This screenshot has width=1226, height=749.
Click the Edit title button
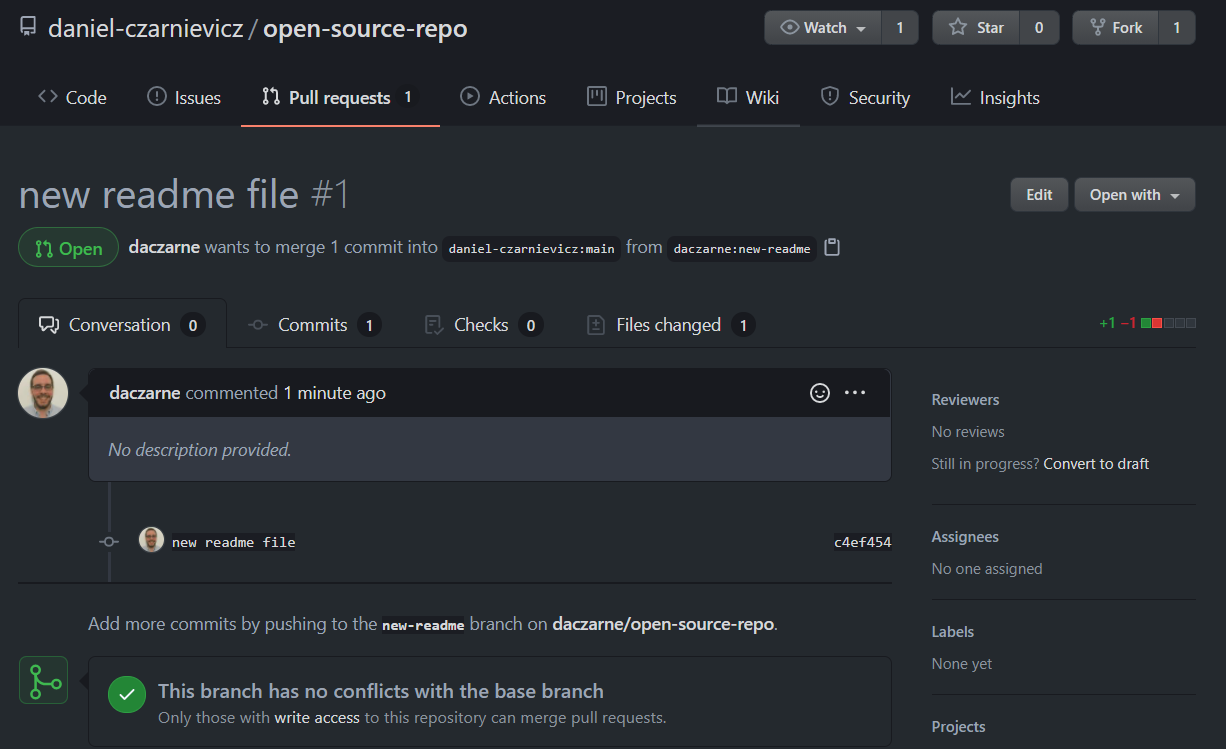pos(1039,195)
